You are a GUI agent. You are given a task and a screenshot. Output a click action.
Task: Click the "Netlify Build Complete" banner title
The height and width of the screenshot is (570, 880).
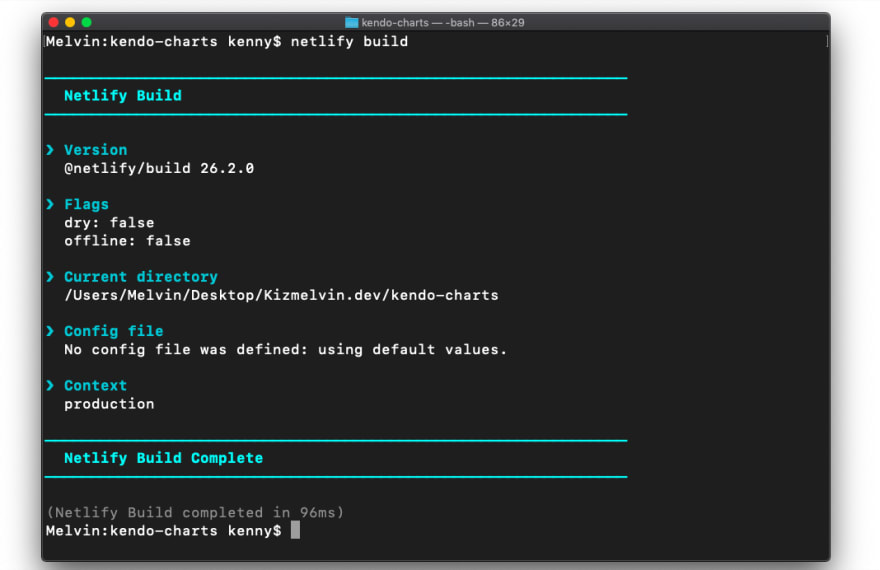[x=163, y=458]
